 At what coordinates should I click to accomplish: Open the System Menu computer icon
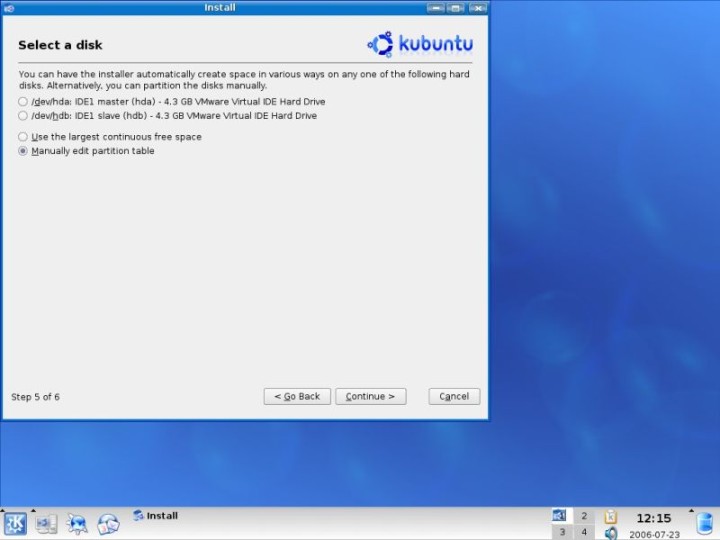[46, 524]
